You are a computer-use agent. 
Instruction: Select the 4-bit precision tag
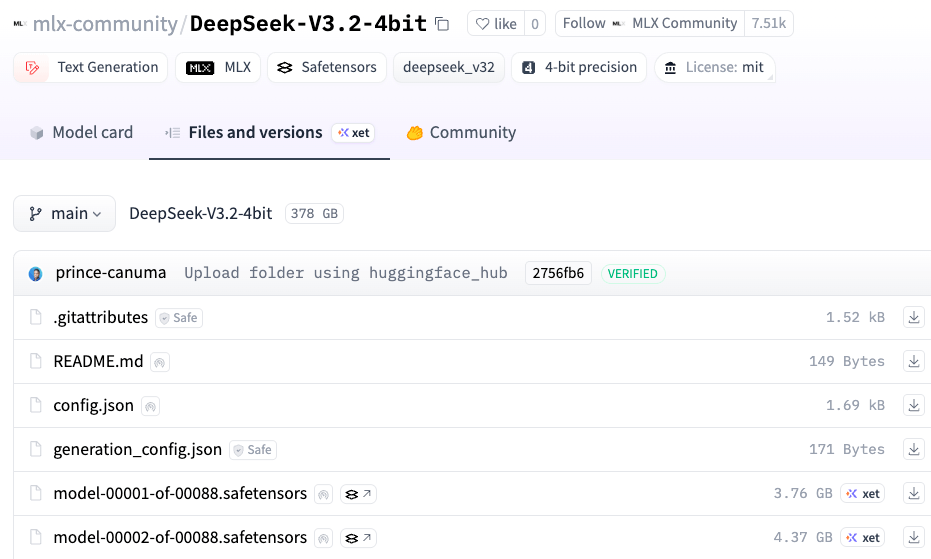[x=579, y=67]
